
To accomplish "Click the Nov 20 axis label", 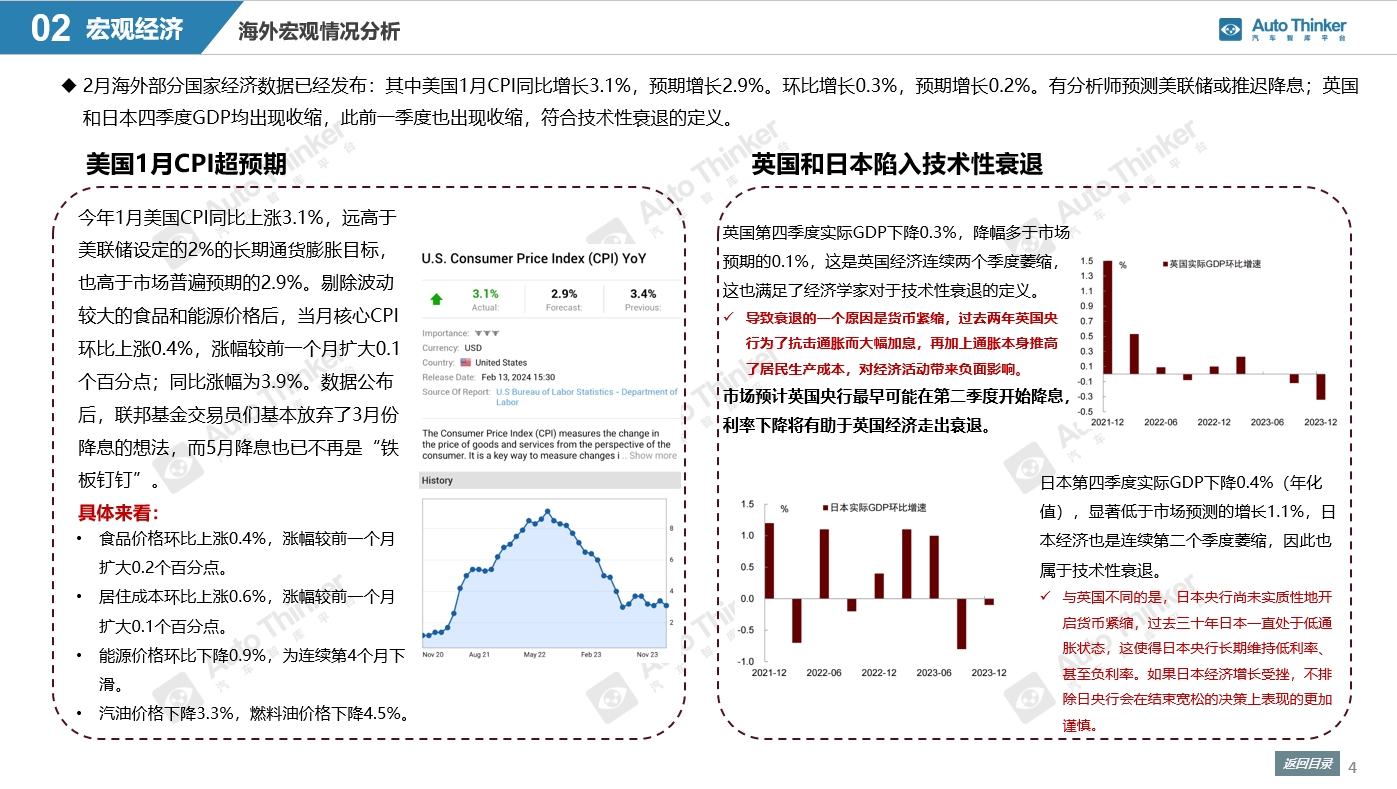I will (x=434, y=655).
